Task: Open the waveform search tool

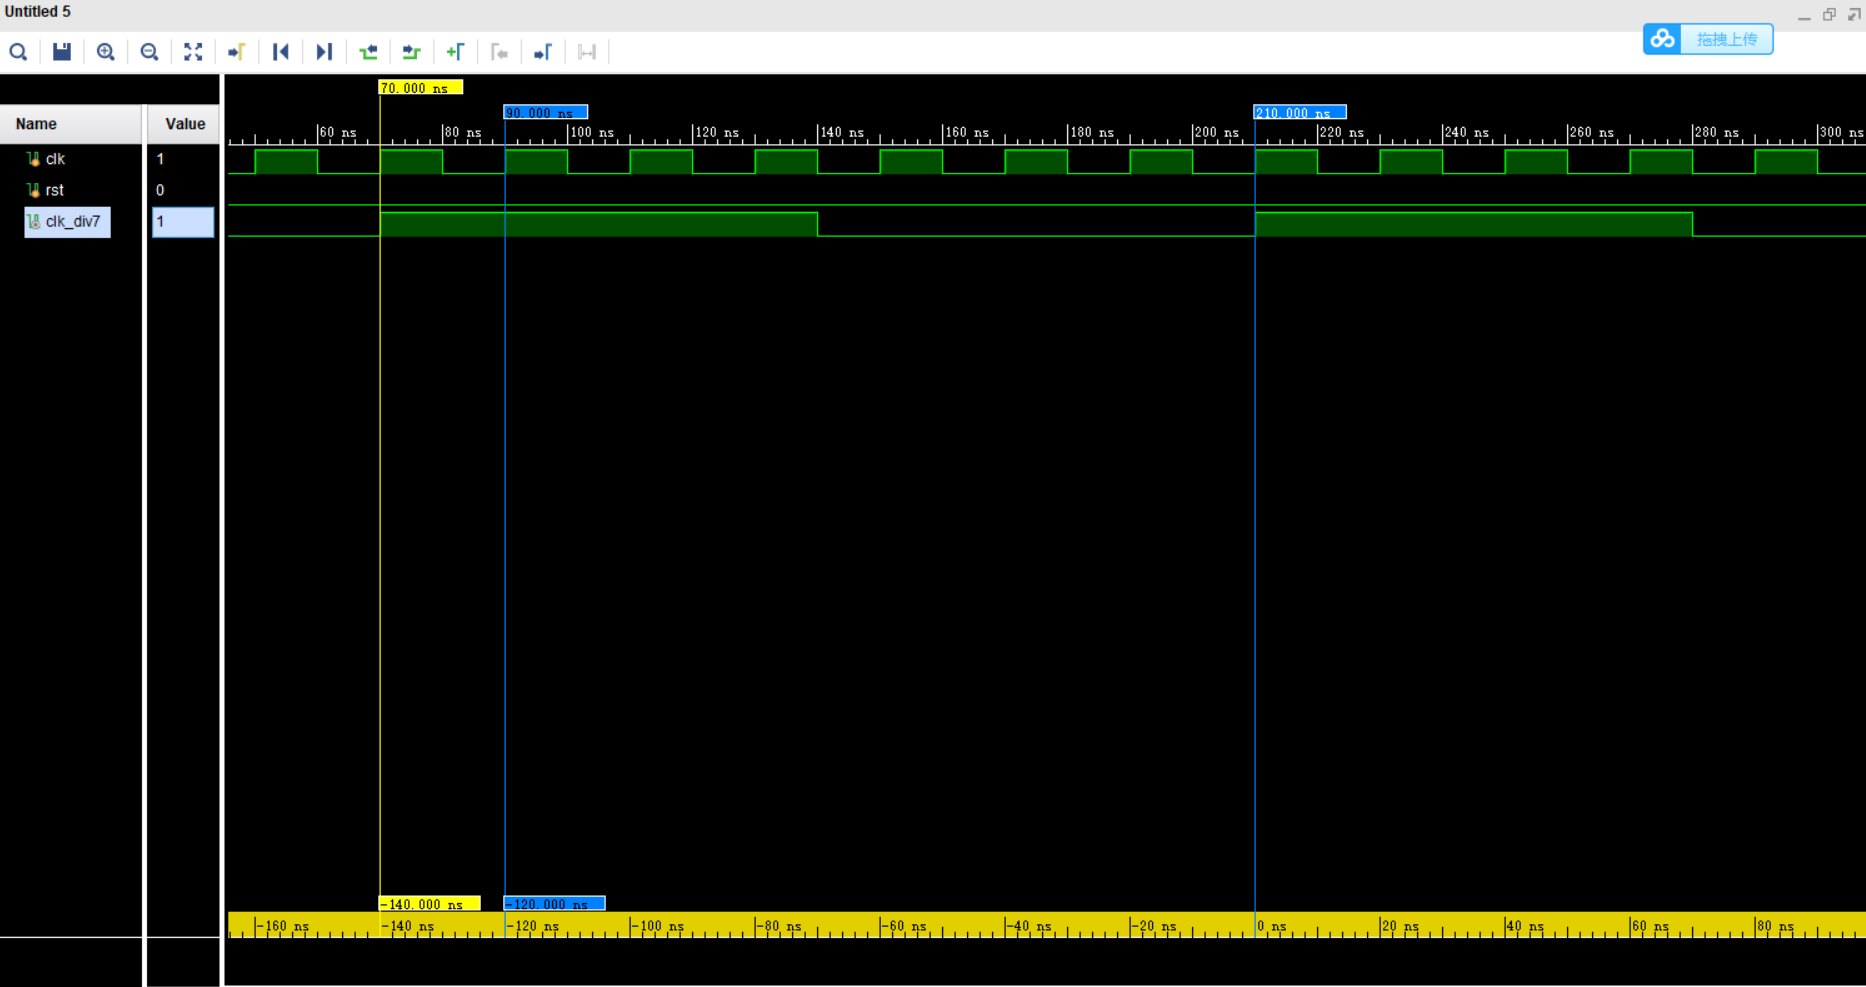Action: click(x=18, y=52)
